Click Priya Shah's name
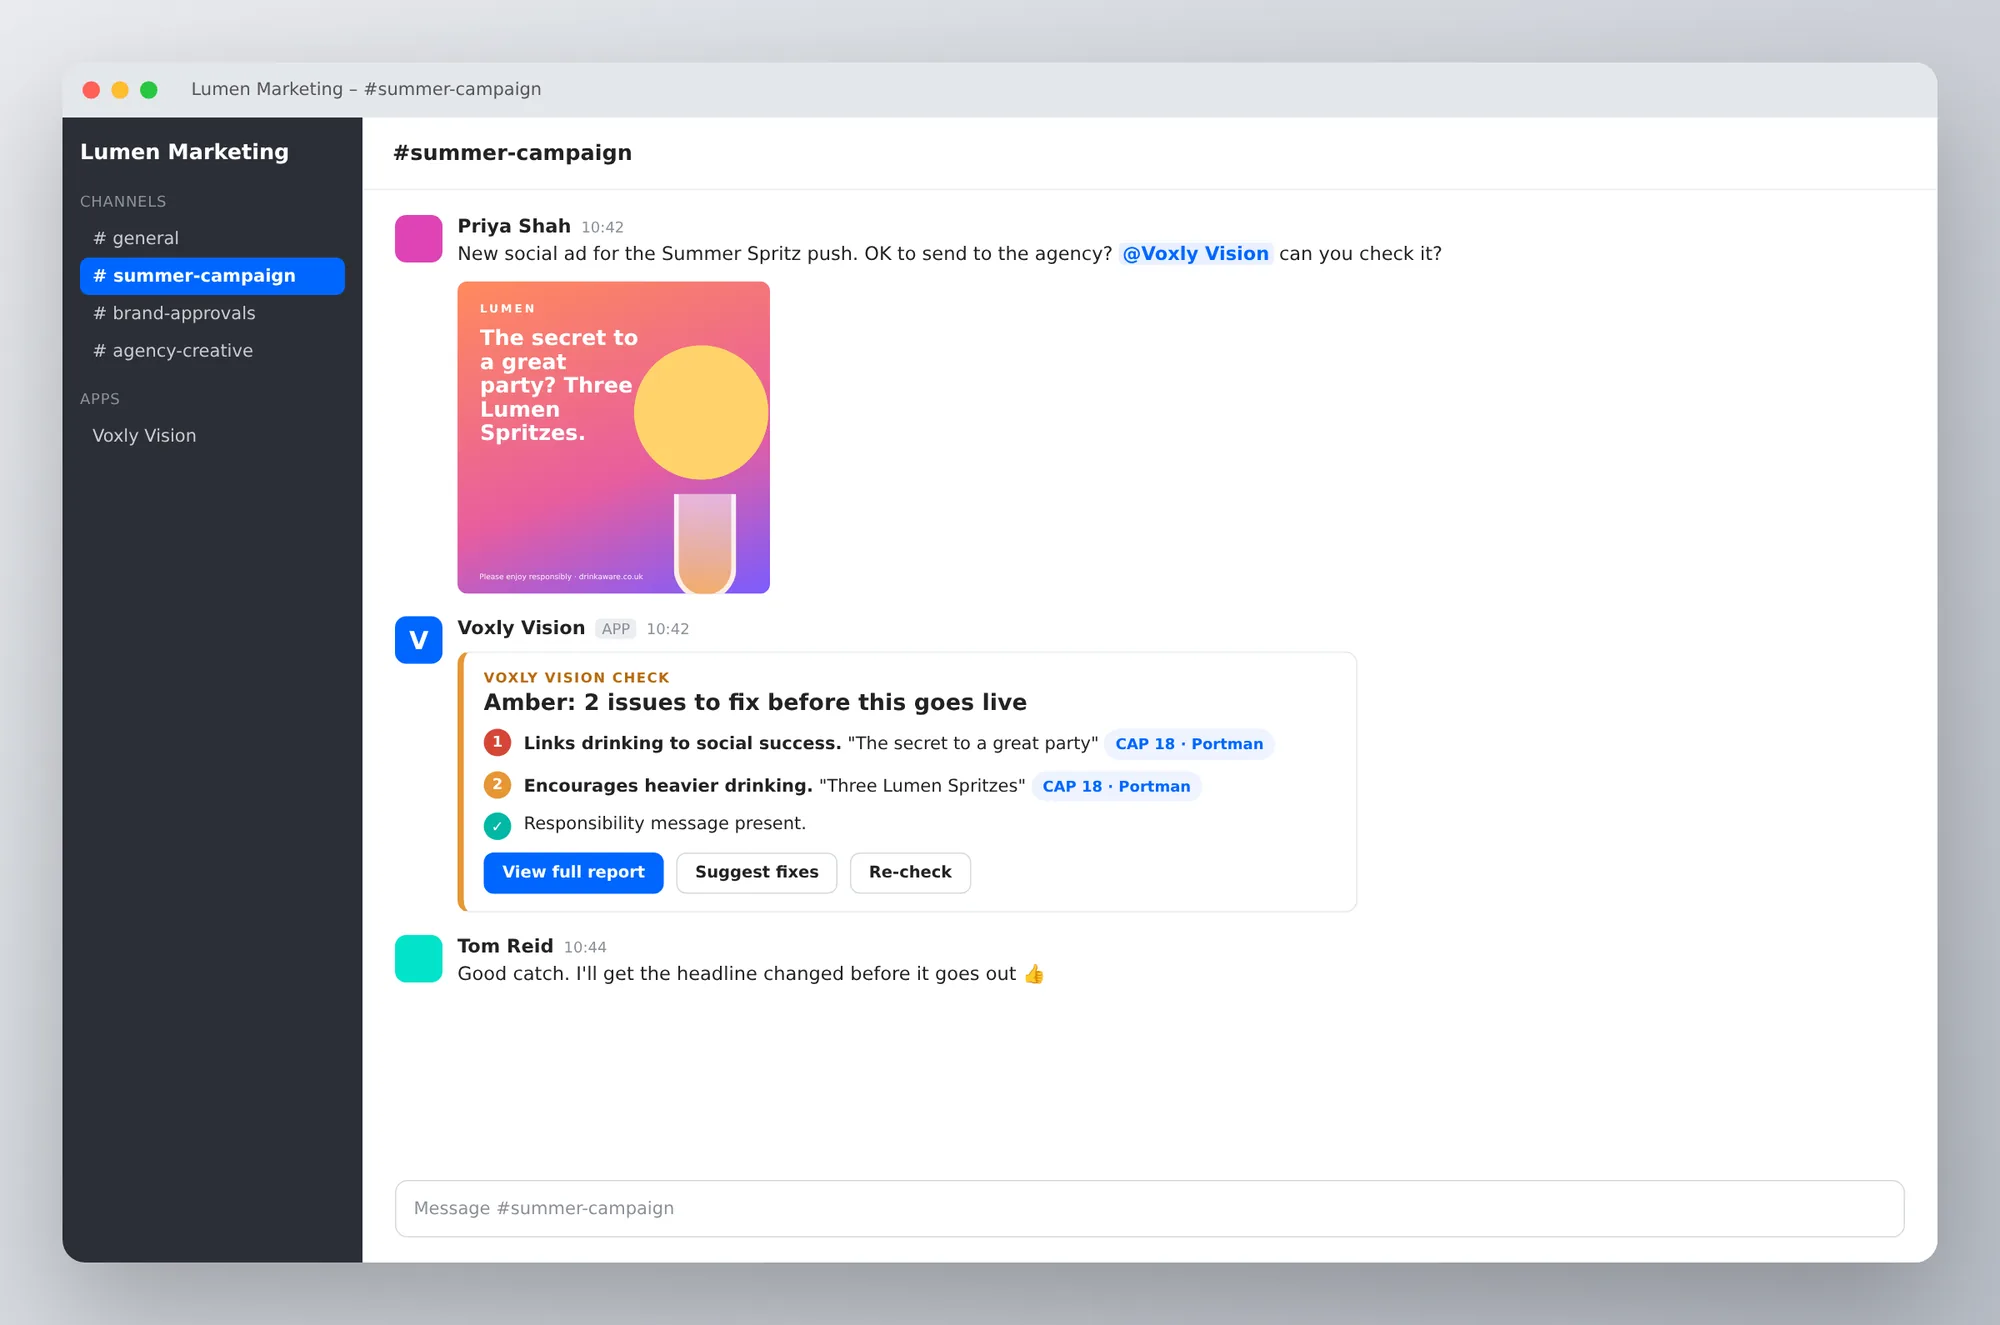2000x1325 pixels. click(514, 226)
